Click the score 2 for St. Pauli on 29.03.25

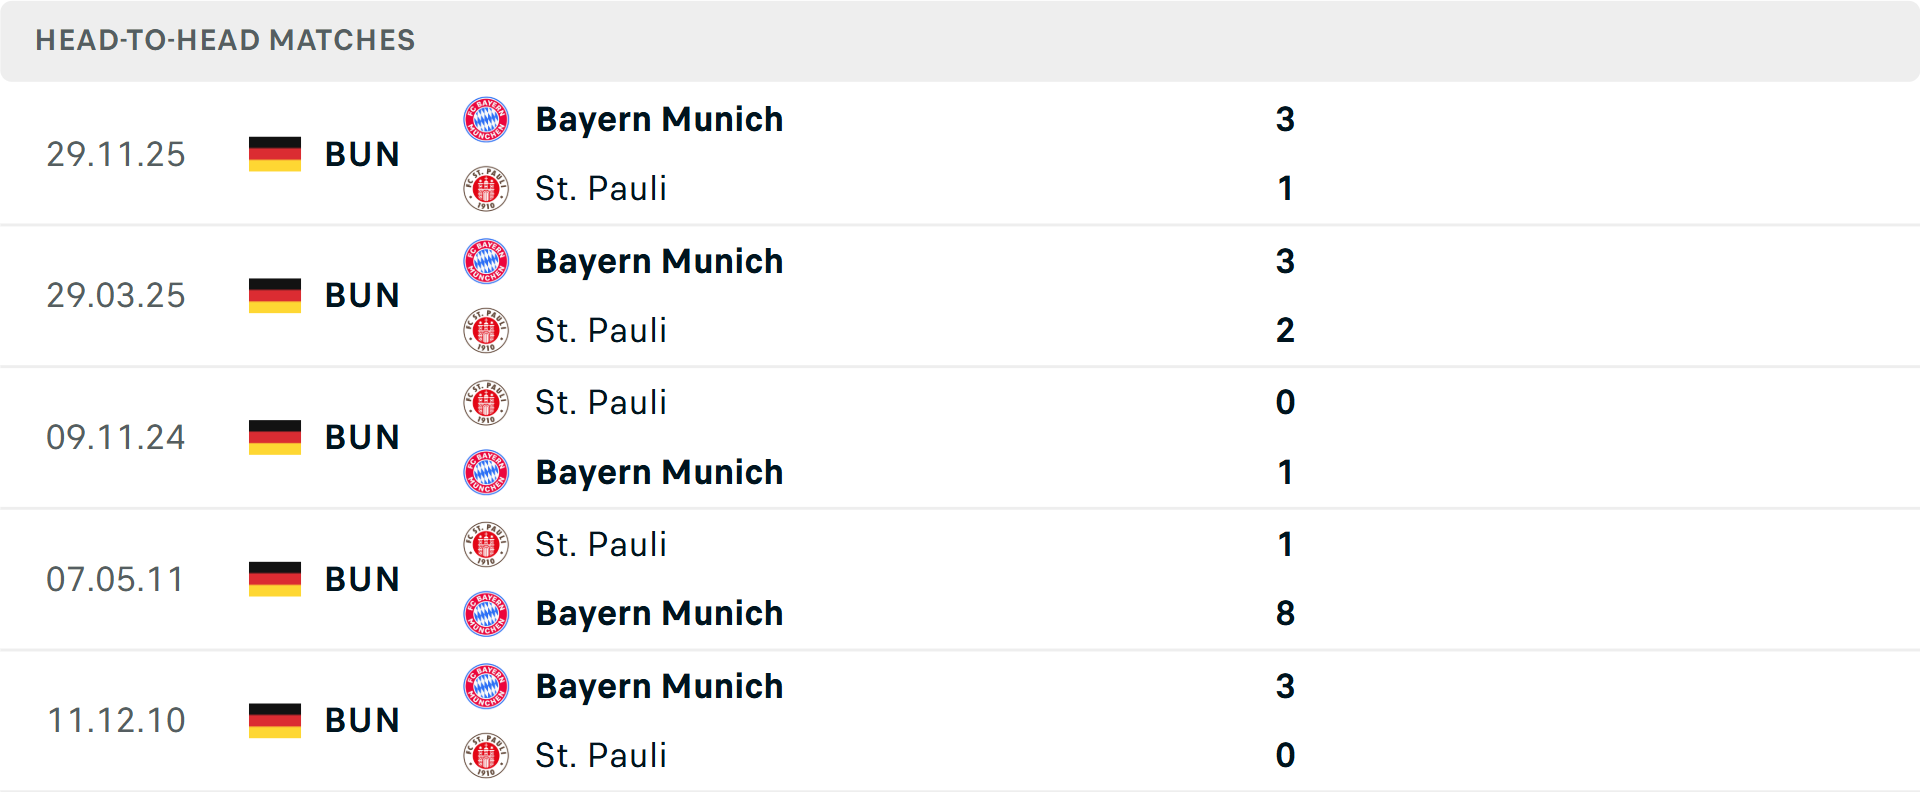1286,330
